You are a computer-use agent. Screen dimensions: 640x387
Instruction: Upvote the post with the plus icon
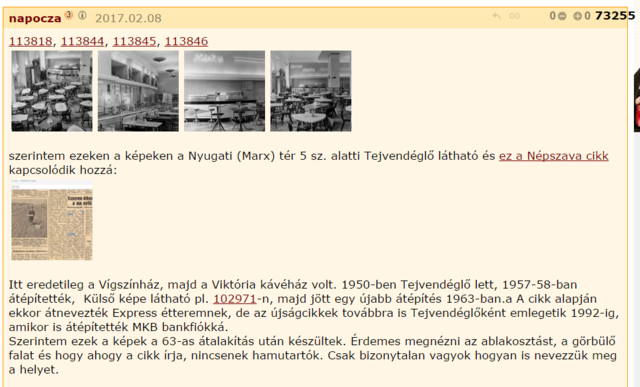[x=577, y=16]
